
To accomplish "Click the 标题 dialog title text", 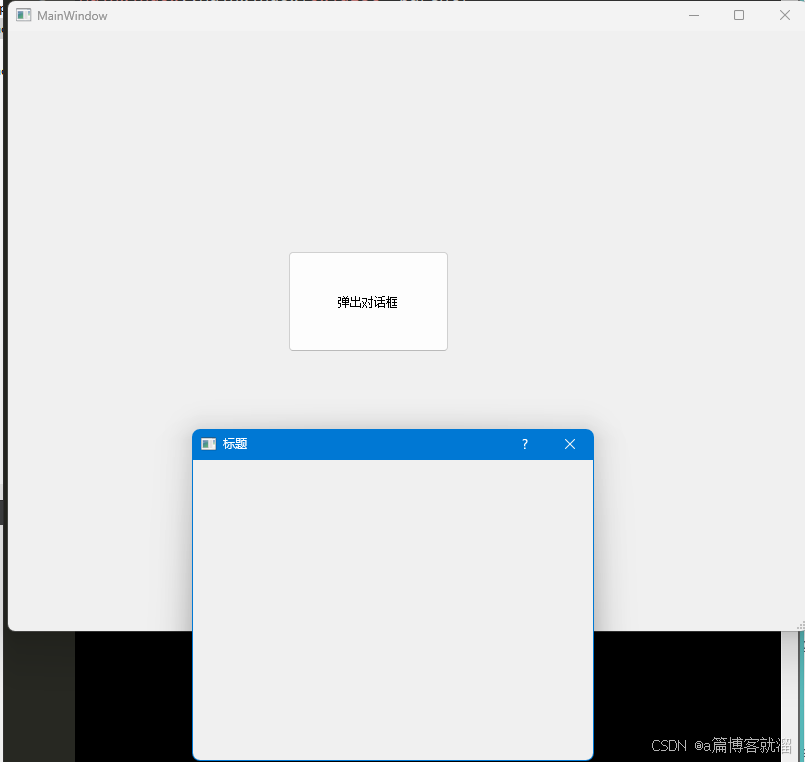I will pos(235,444).
